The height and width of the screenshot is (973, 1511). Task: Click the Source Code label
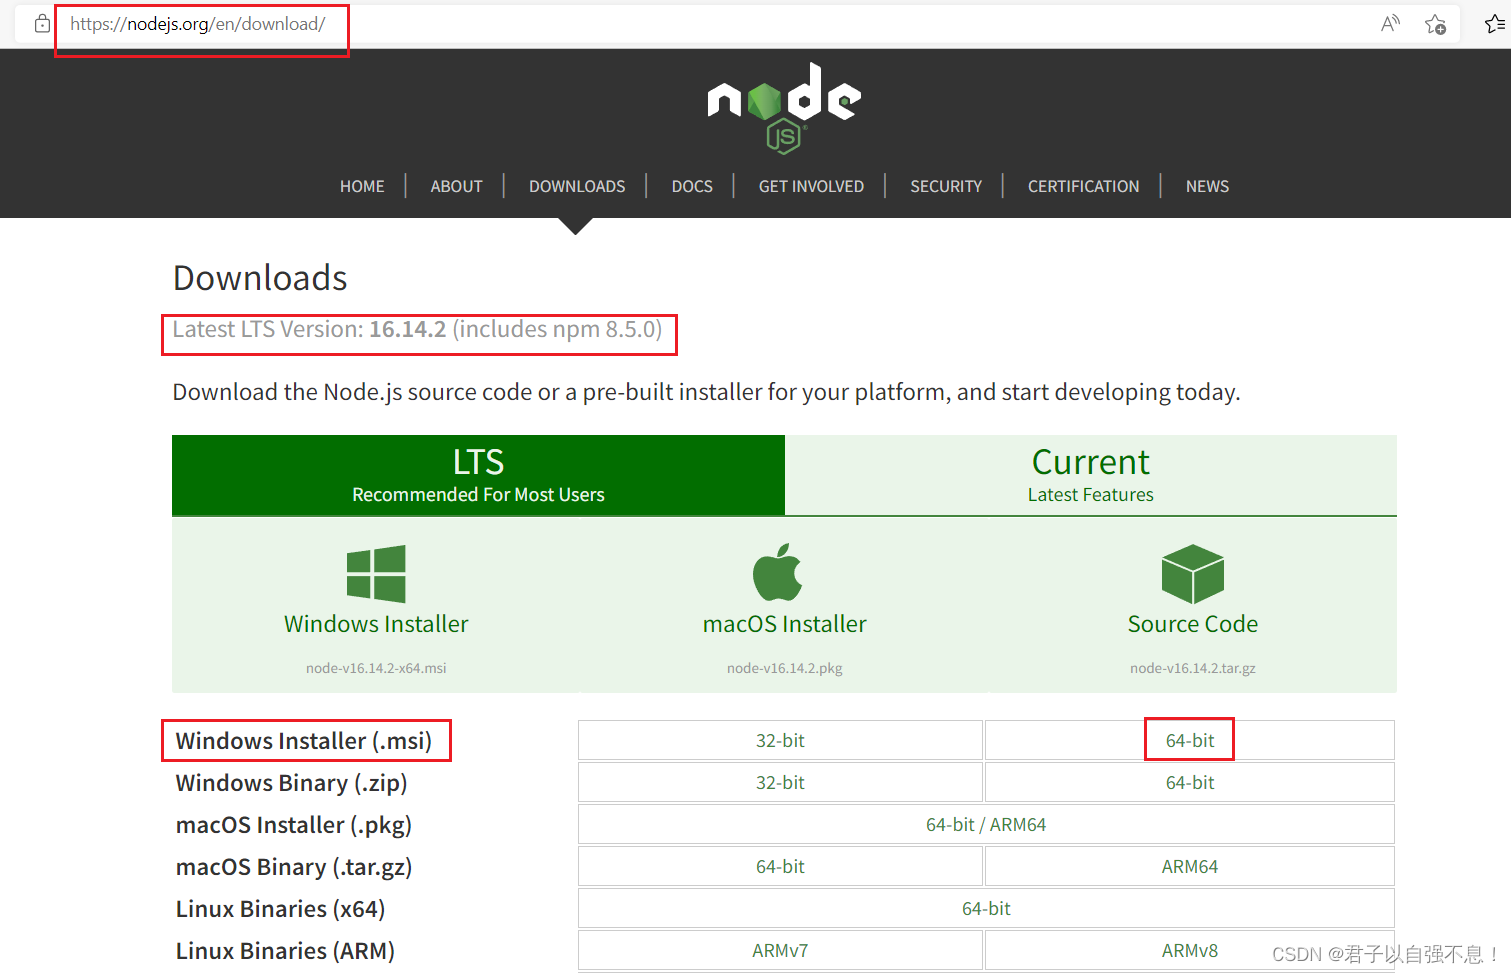(1193, 624)
